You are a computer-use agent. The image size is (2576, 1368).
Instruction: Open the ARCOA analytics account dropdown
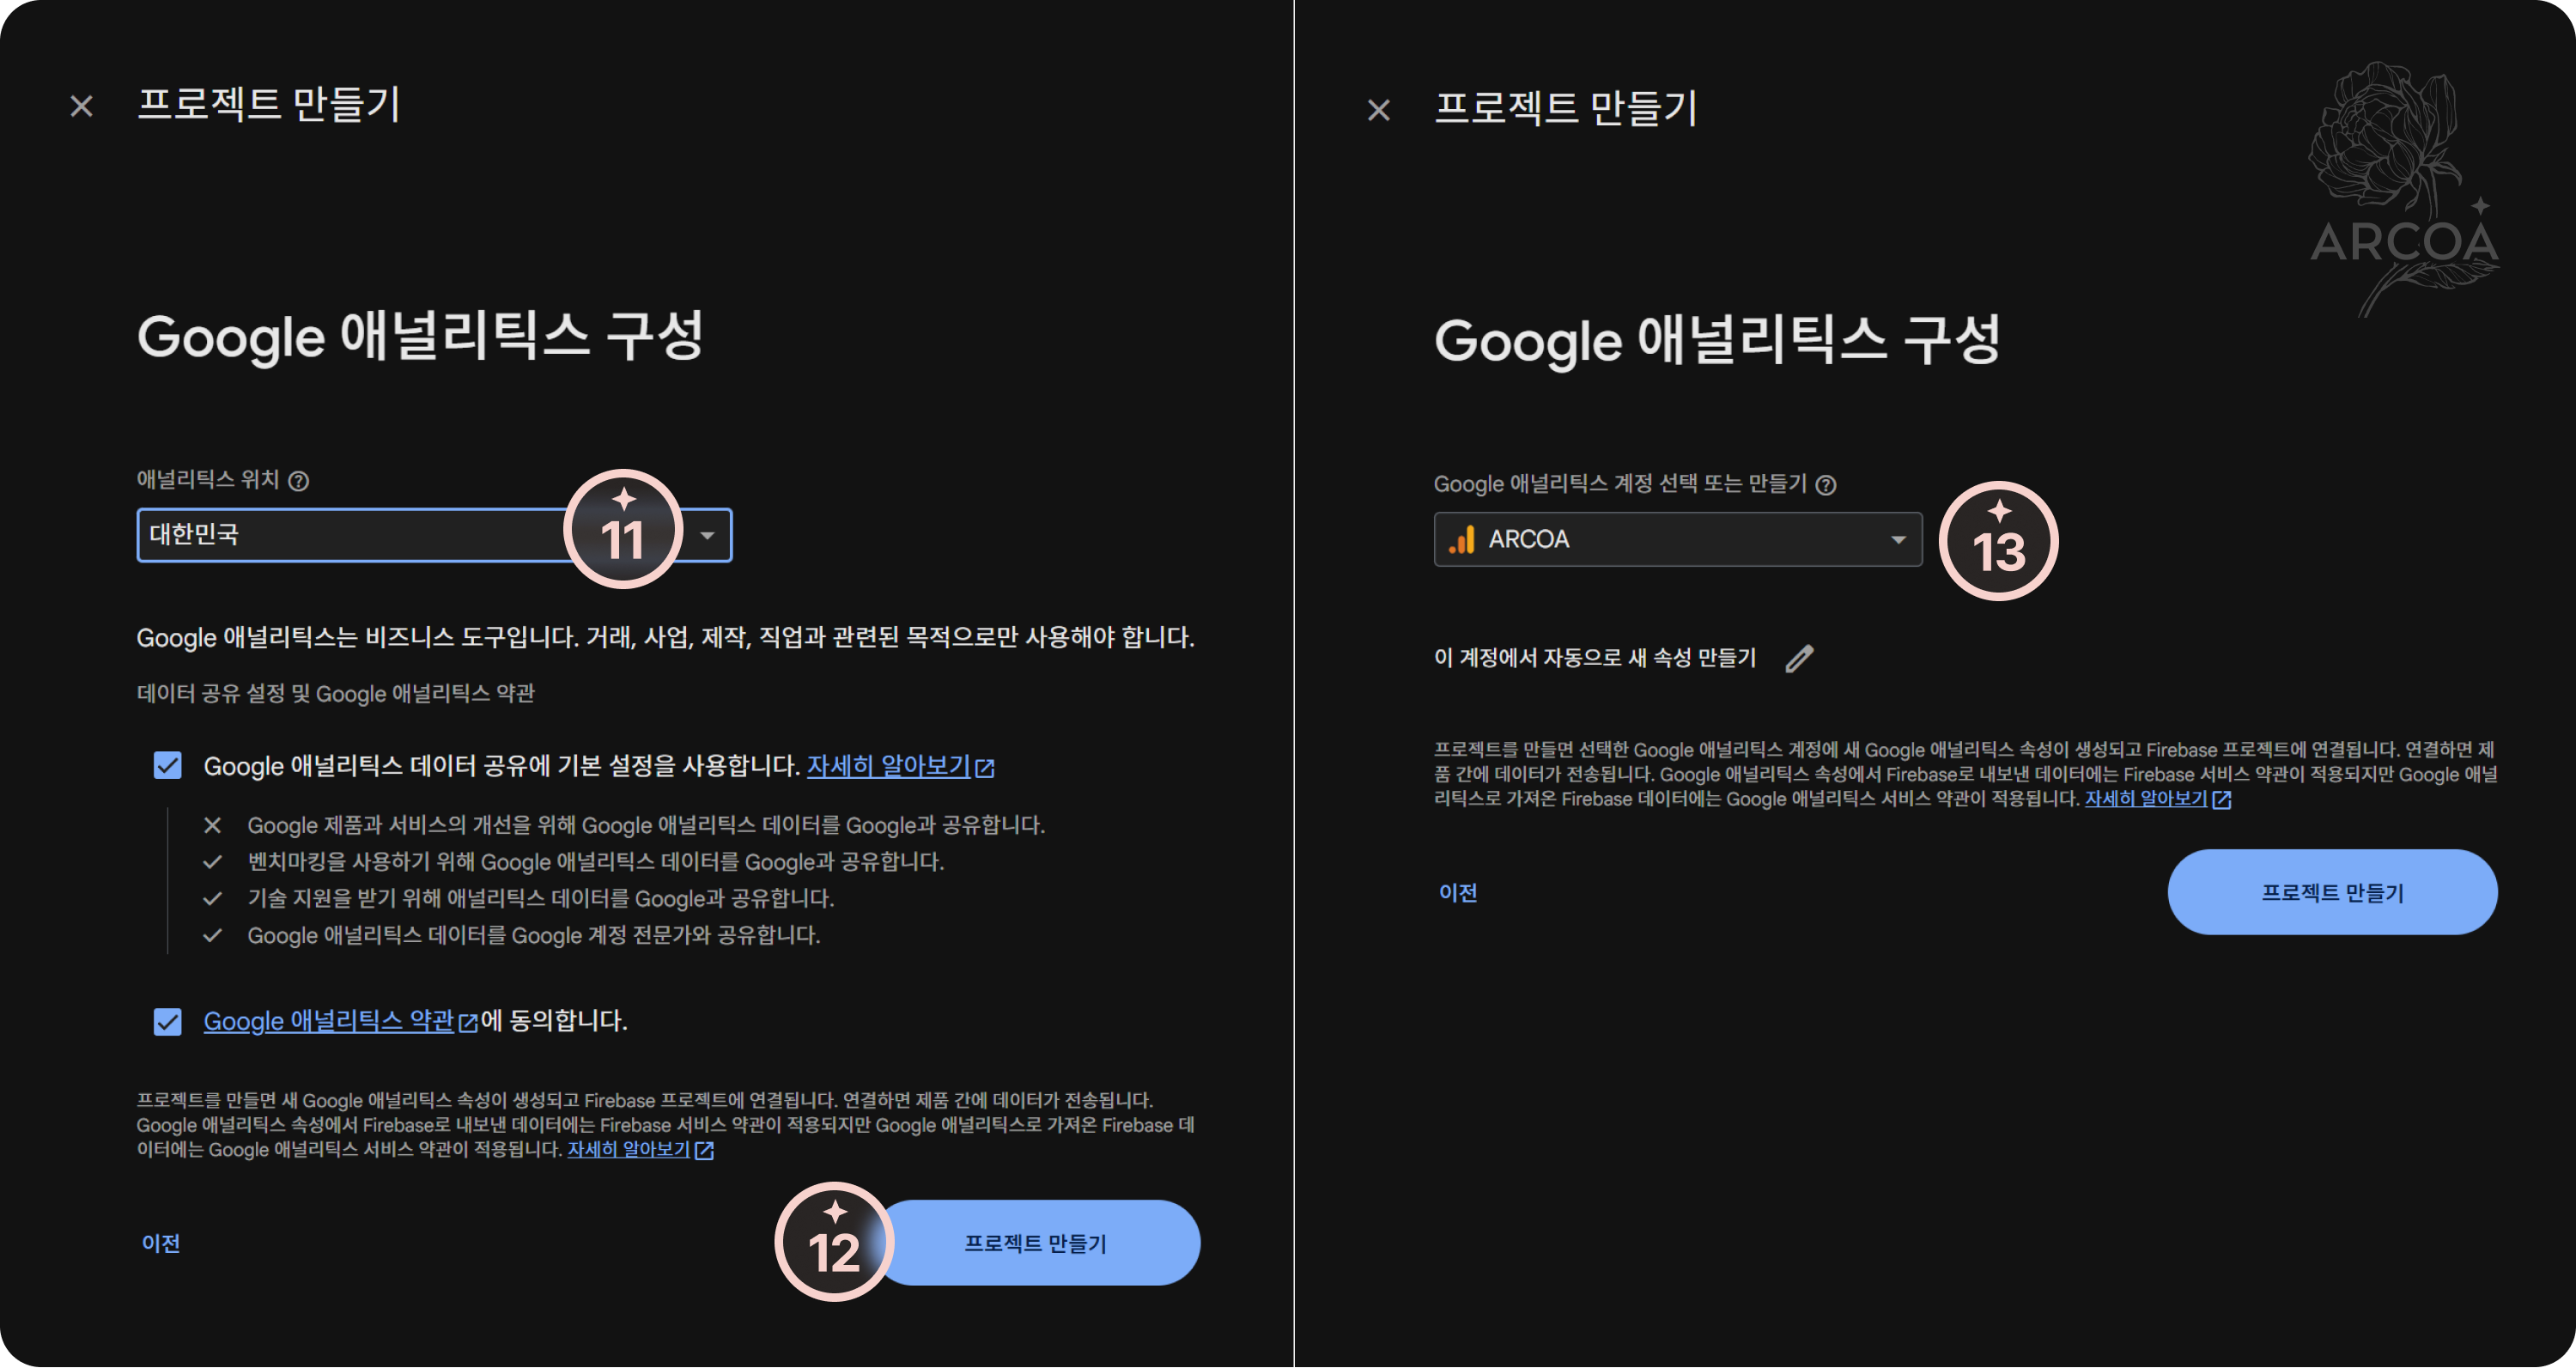click(1678, 539)
